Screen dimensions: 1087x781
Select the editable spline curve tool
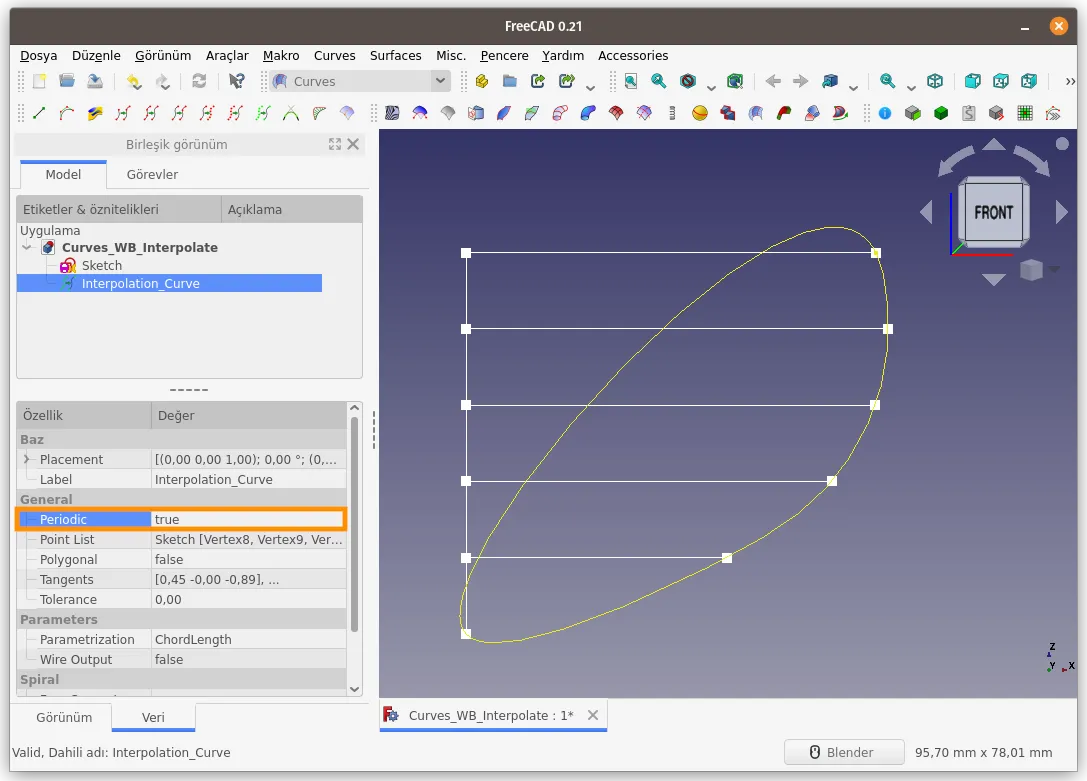pos(67,113)
